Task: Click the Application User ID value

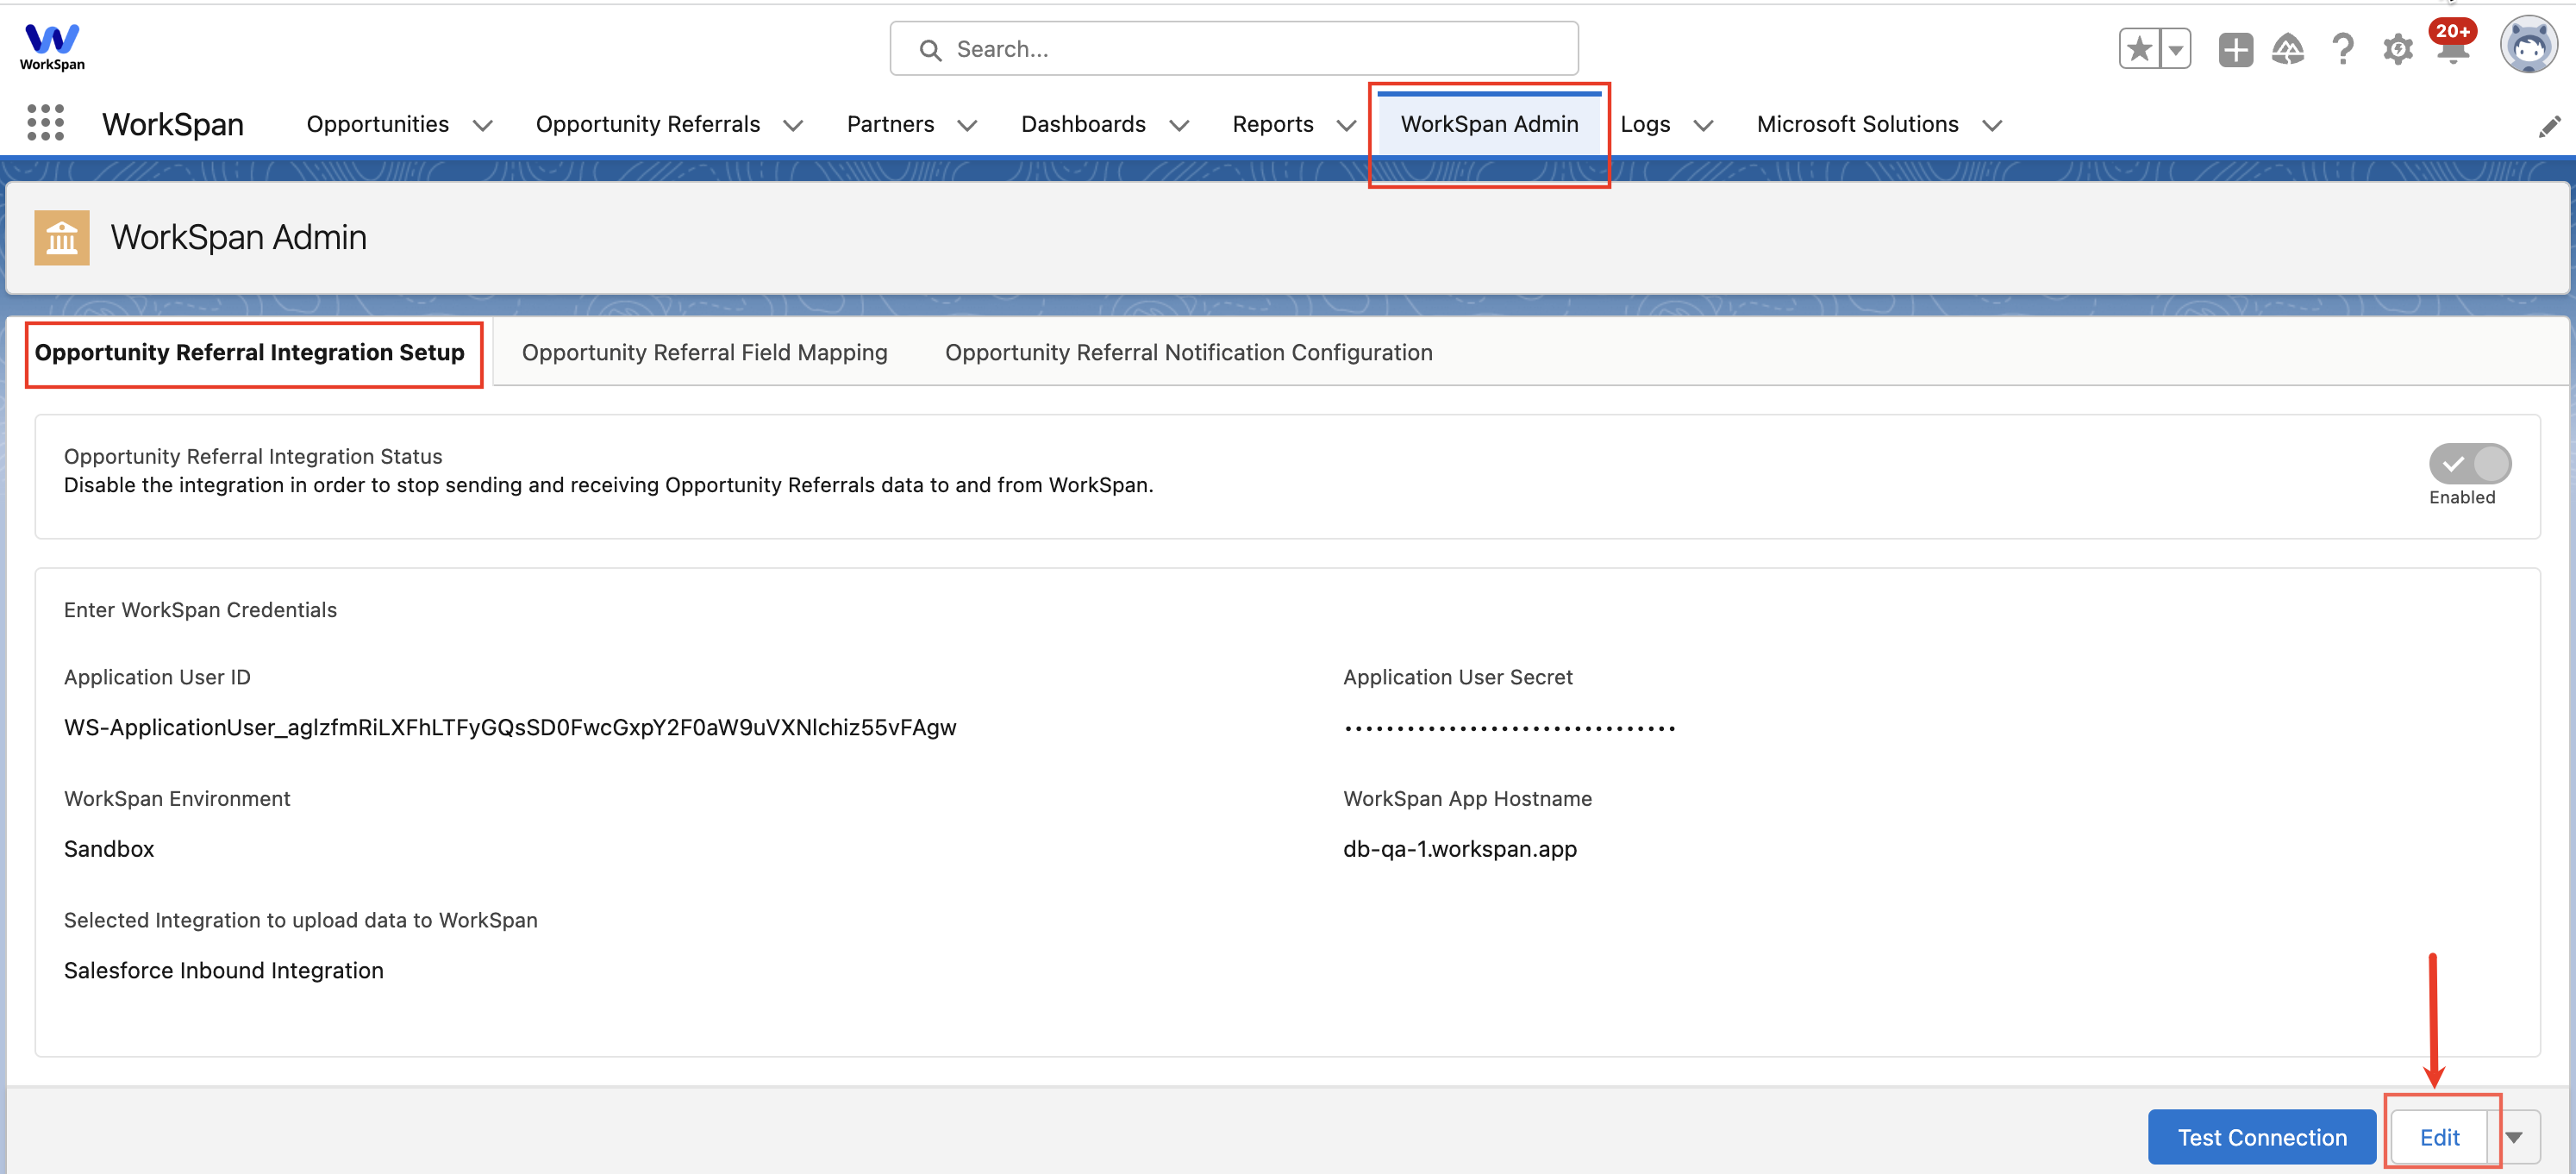Action: 510,727
